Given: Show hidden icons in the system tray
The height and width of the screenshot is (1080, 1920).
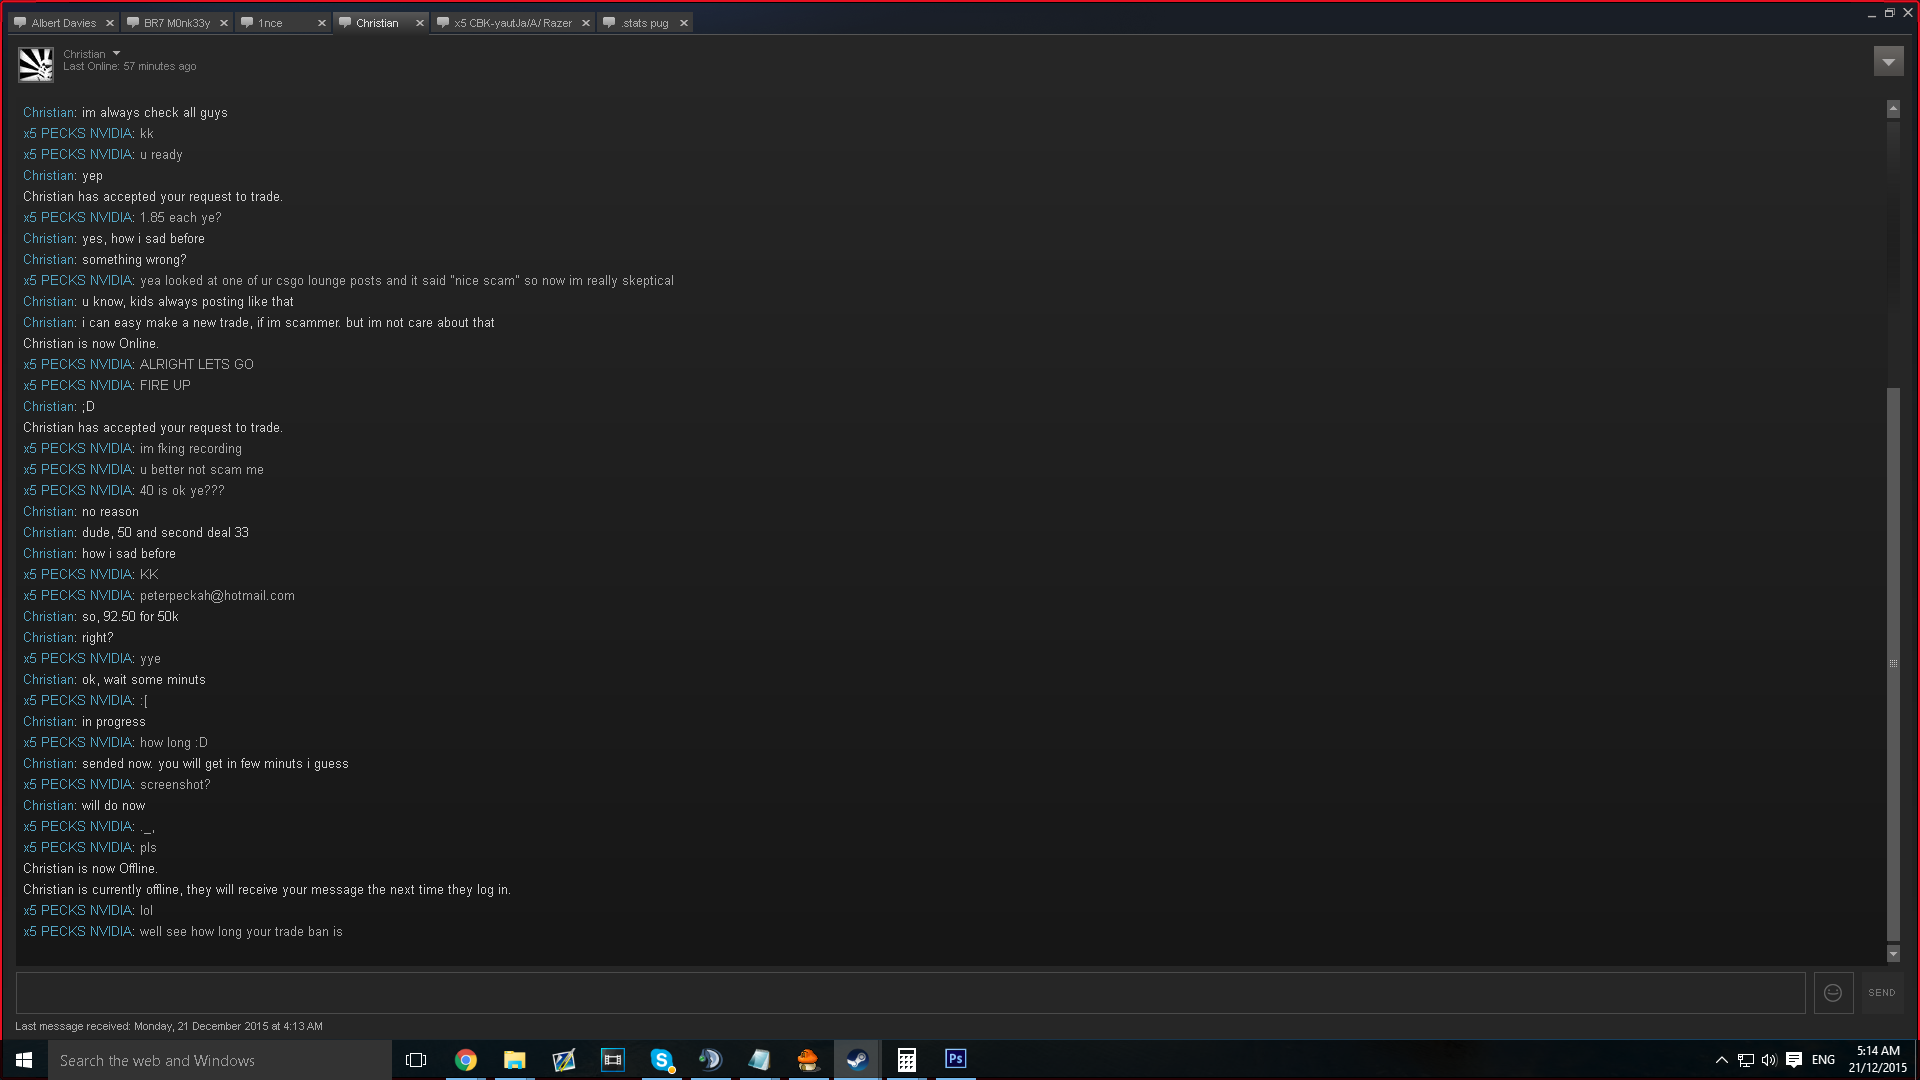Looking at the screenshot, I should point(1721,1060).
